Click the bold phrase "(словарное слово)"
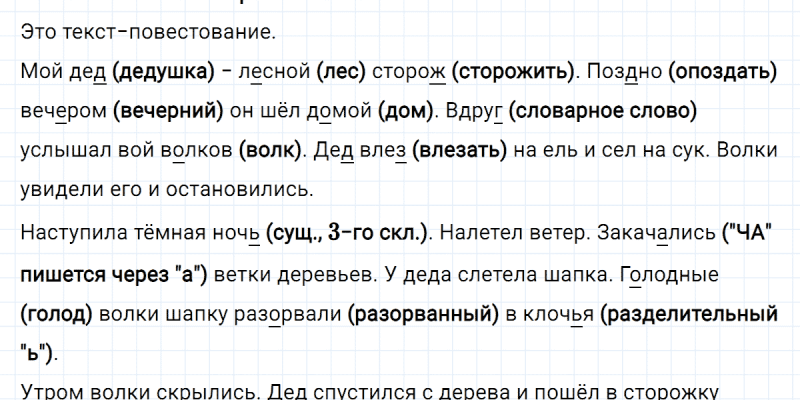The height and width of the screenshot is (400, 800). click(x=602, y=111)
